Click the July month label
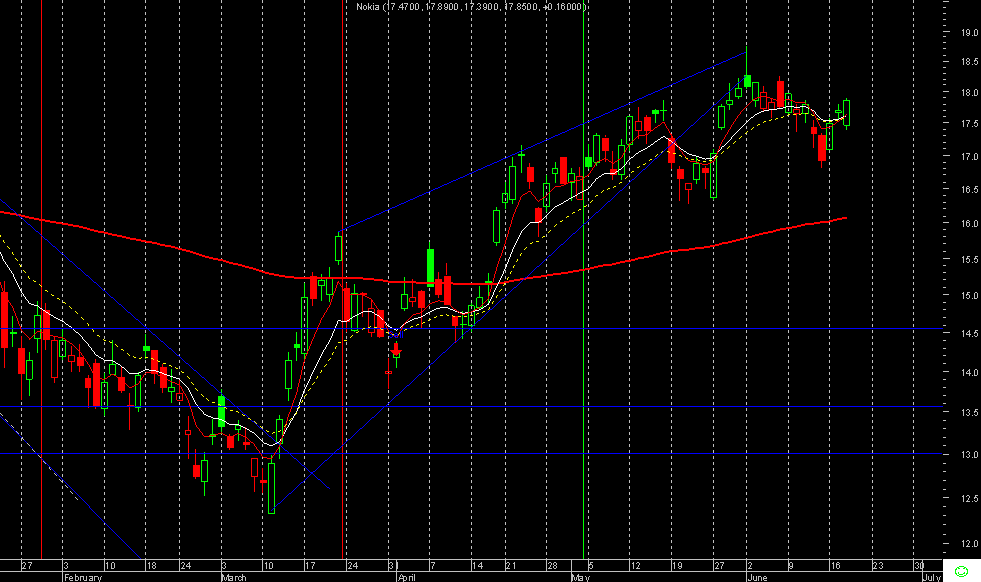This screenshot has height=582, width=981. tap(932, 577)
